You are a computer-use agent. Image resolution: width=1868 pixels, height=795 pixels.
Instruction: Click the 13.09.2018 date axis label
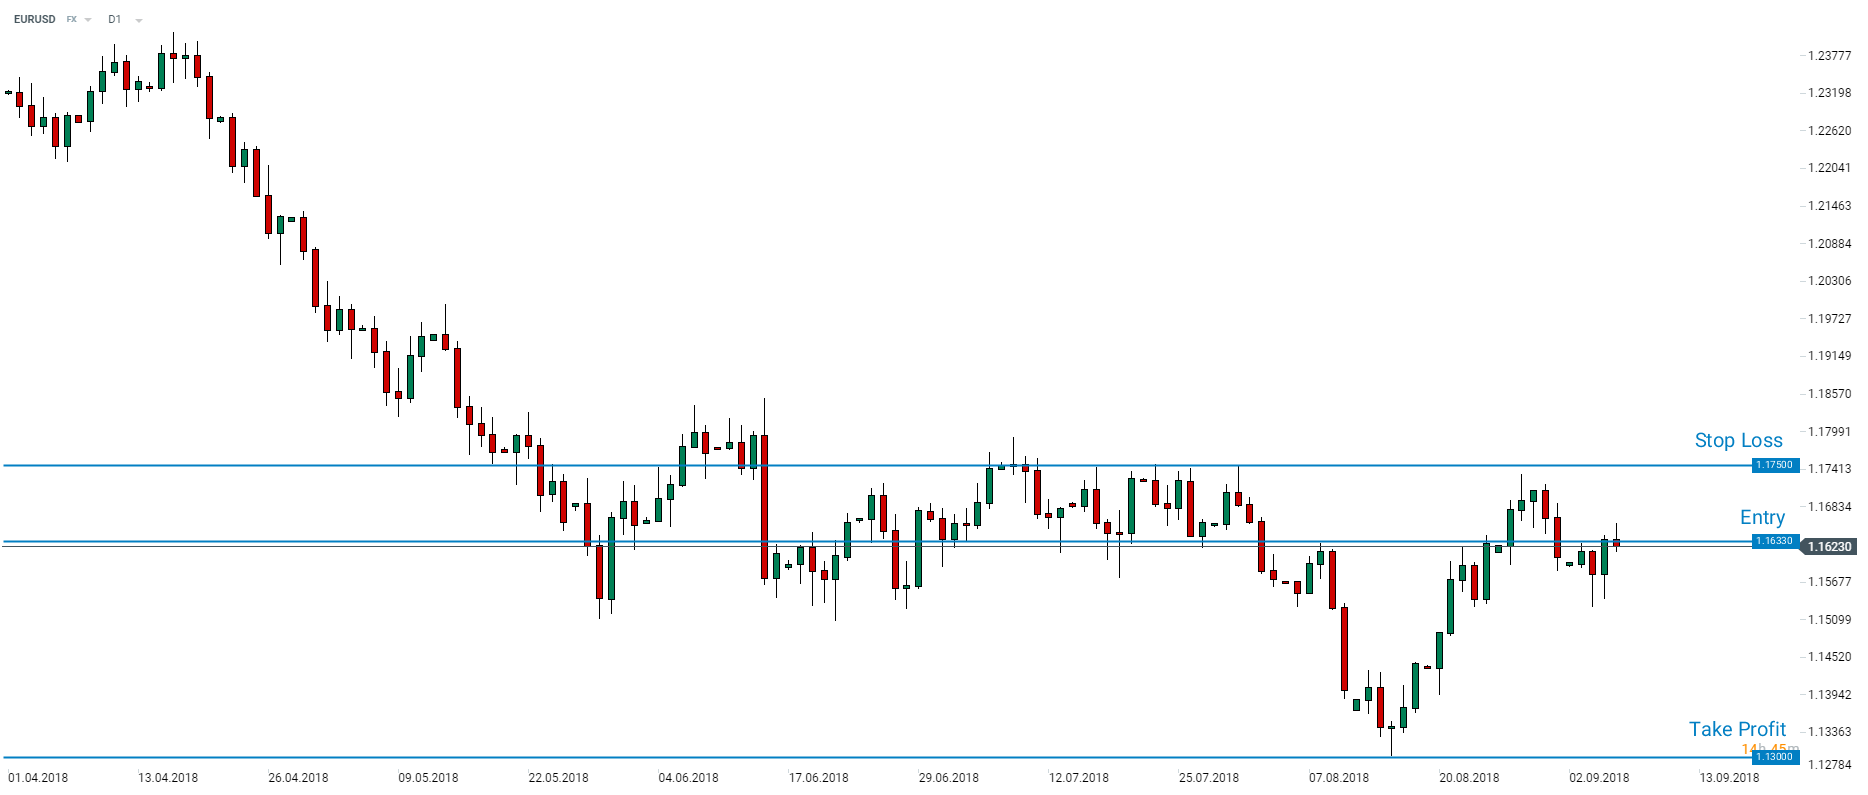coord(1729,778)
